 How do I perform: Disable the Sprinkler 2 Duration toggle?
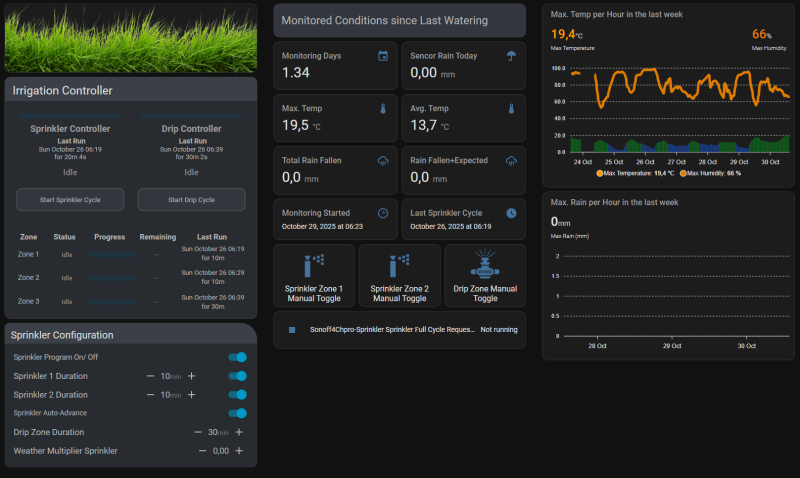pos(237,394)
